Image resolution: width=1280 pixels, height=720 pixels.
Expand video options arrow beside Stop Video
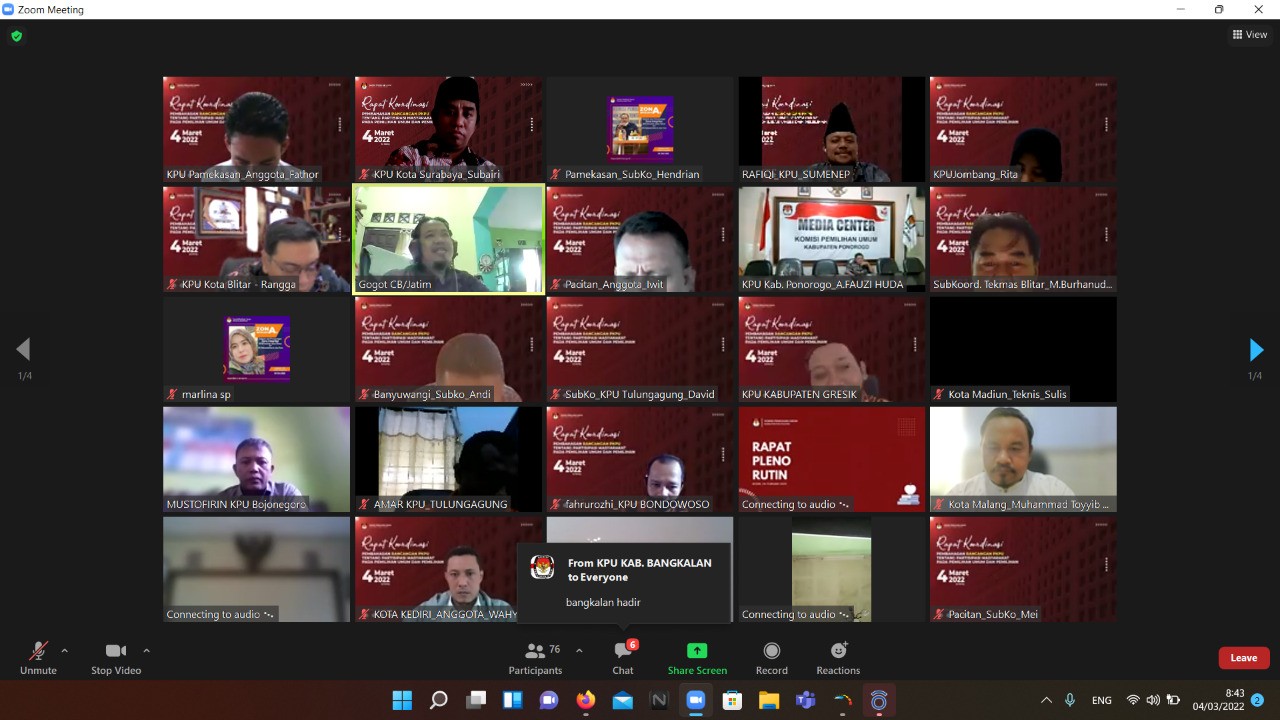(x=146, y=651)
